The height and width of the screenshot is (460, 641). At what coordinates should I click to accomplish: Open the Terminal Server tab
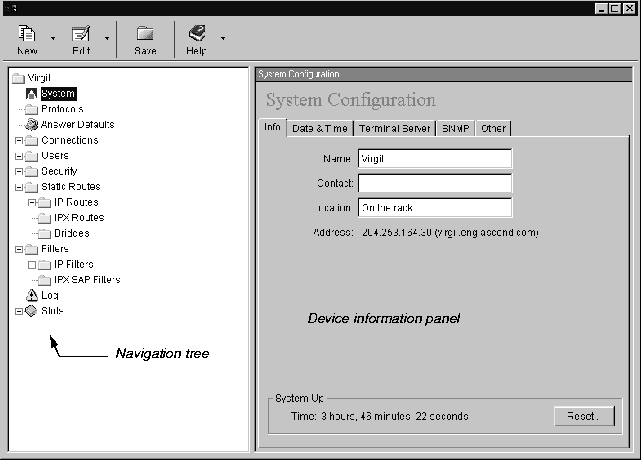pyautogui.click(x=393, y=128)
